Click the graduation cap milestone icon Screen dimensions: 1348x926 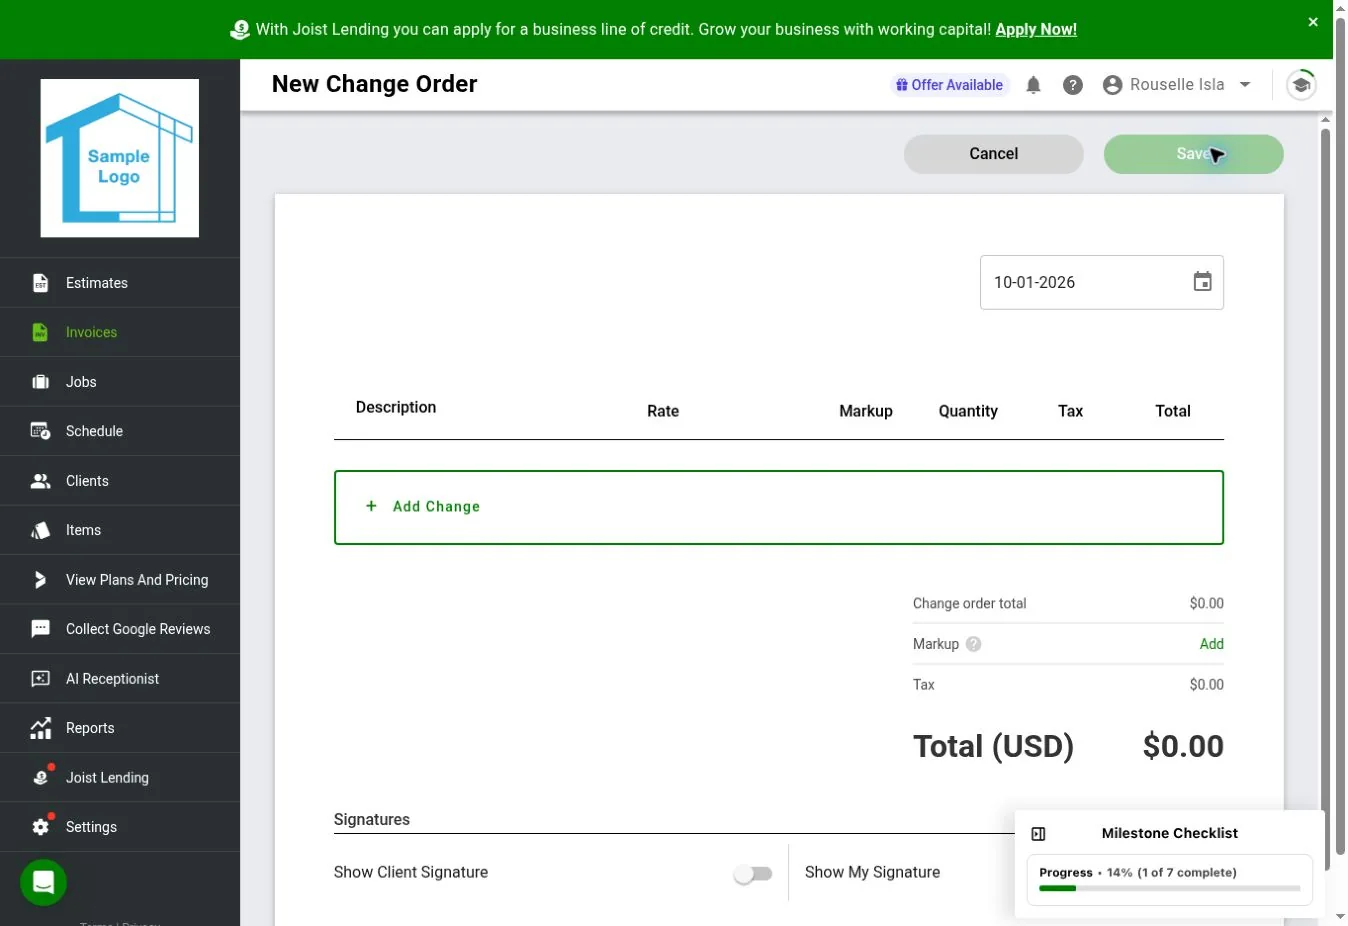pos(1301,85)
